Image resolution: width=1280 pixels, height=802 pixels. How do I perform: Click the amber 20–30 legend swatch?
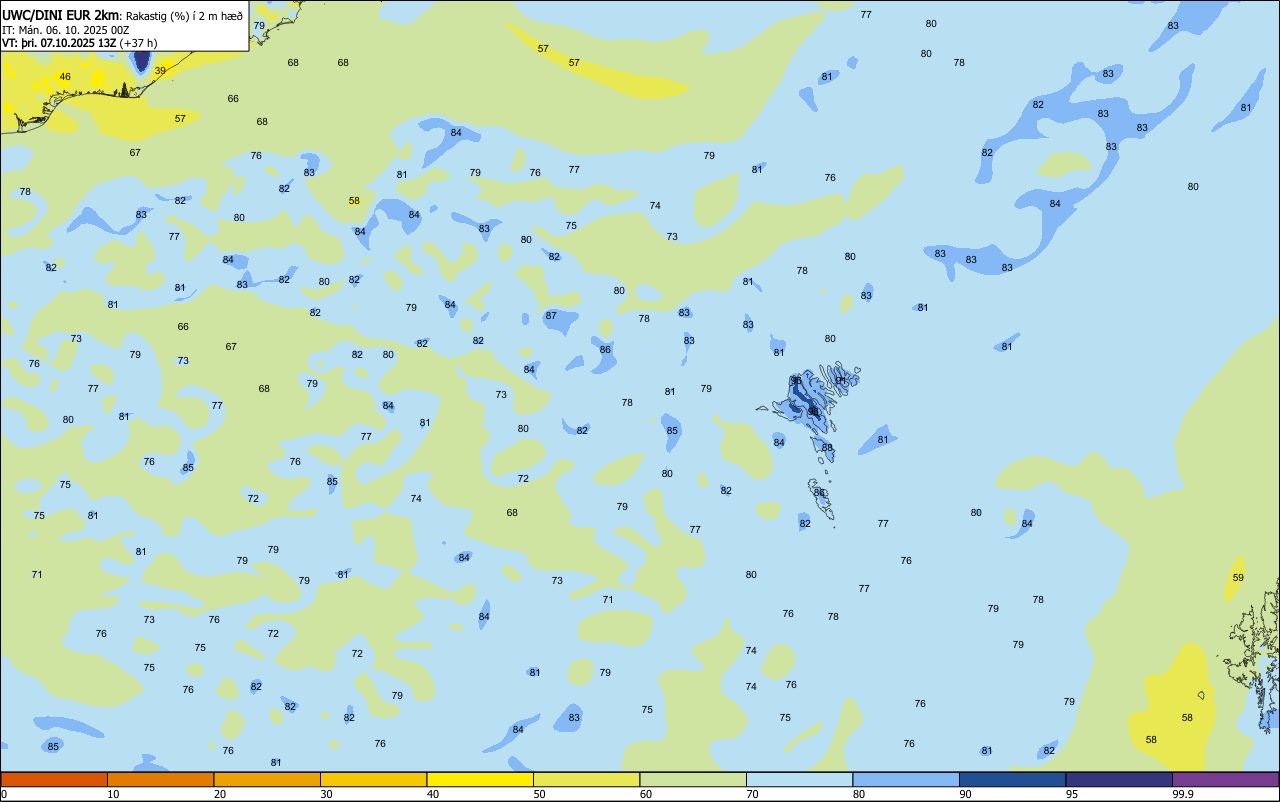(x=267, y=779)
